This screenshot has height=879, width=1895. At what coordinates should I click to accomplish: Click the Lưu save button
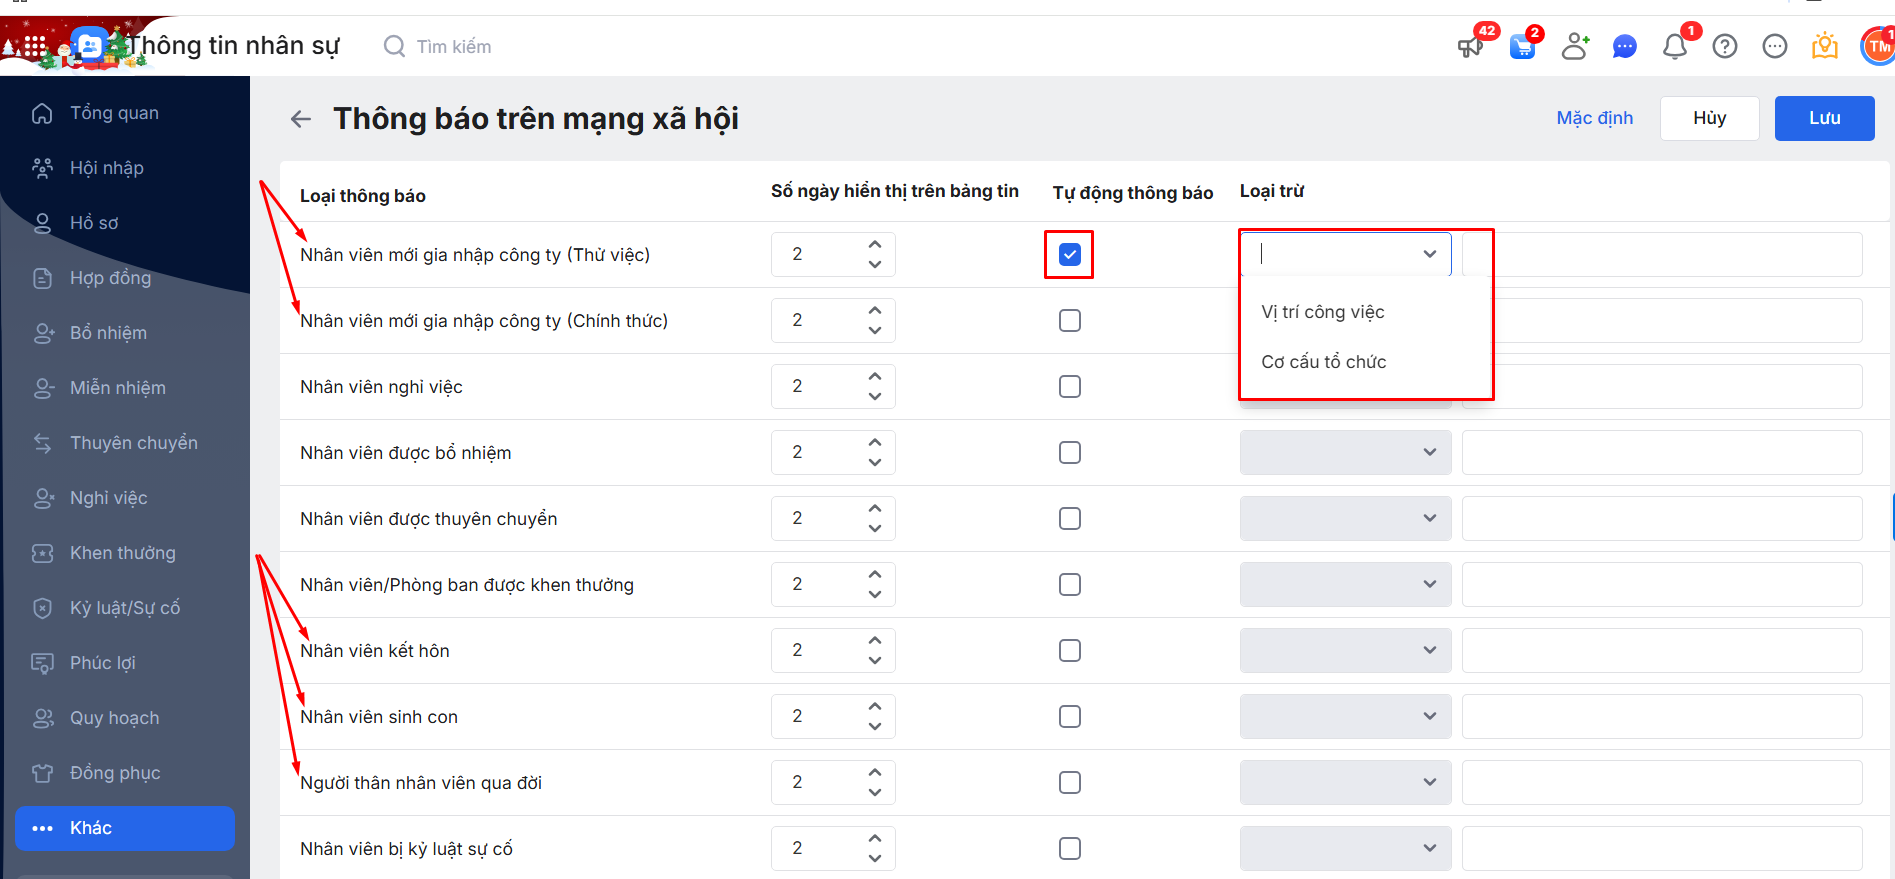coord(1824,118)
